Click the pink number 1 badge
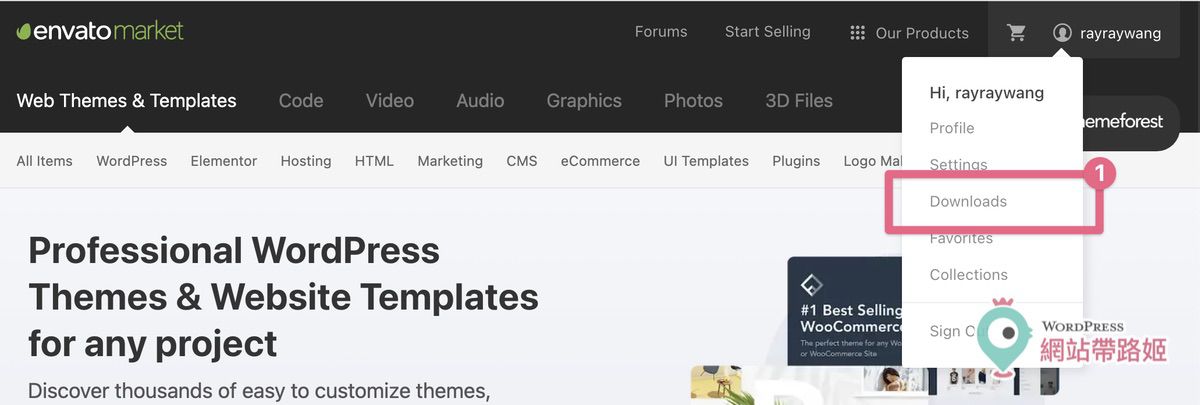Viewport: 1200px width, 405px height. (1099, 174)
